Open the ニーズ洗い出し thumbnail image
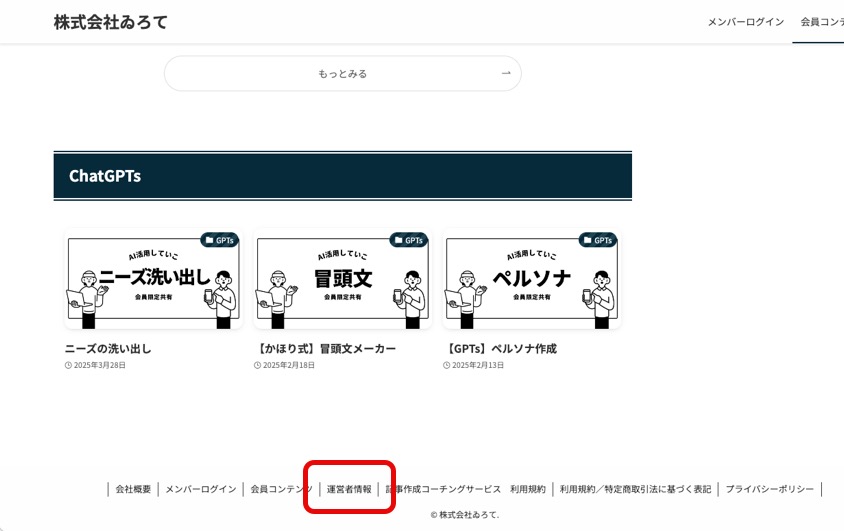This screenshot has width=844, height=531. (153, 280)
